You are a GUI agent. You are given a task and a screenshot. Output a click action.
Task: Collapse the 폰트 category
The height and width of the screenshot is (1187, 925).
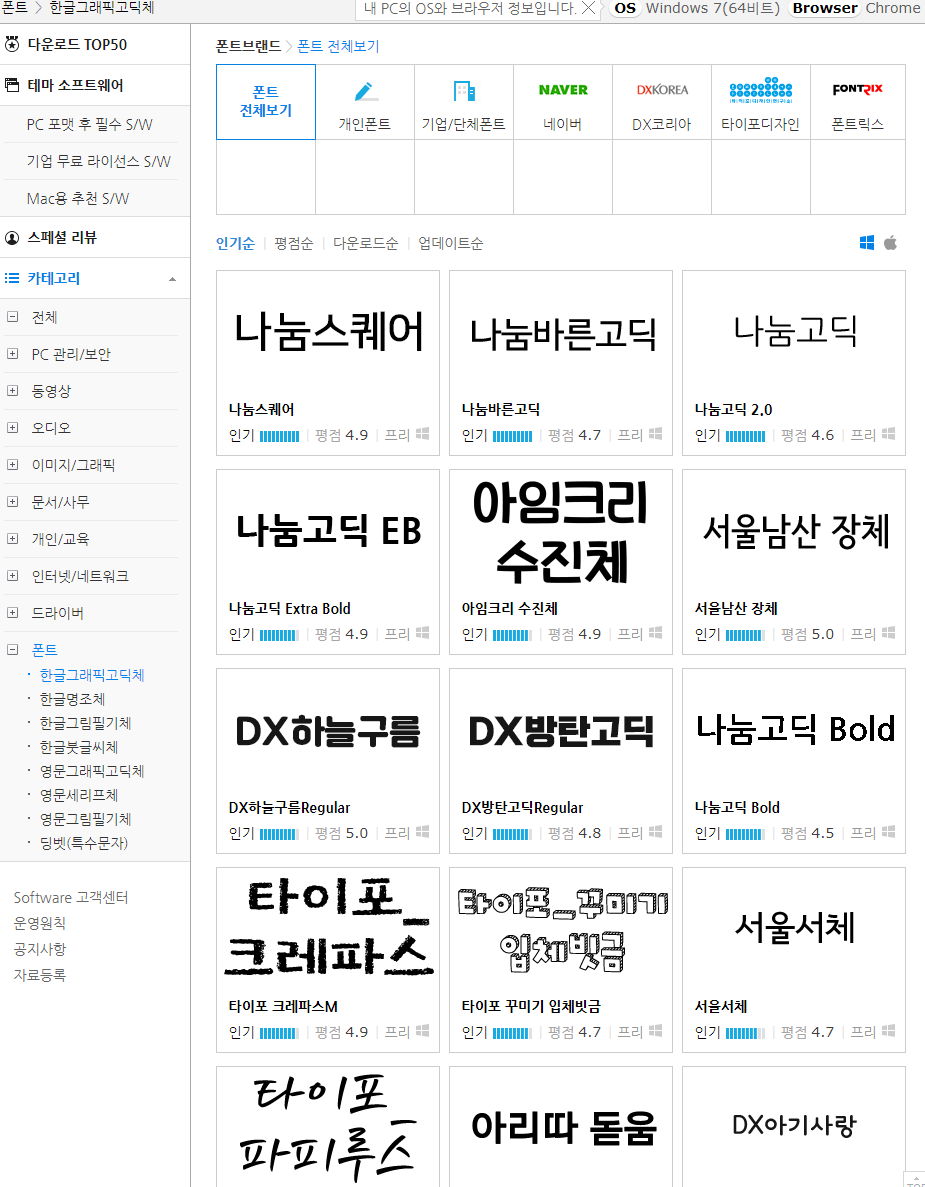click(12, 650)
